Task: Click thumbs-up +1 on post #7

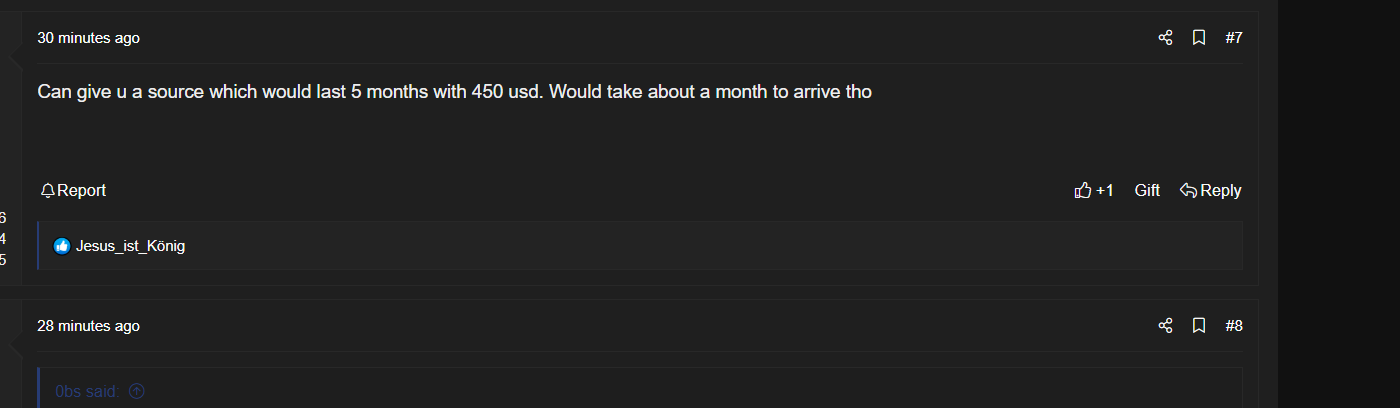Action: click(x=1083, y=191)
